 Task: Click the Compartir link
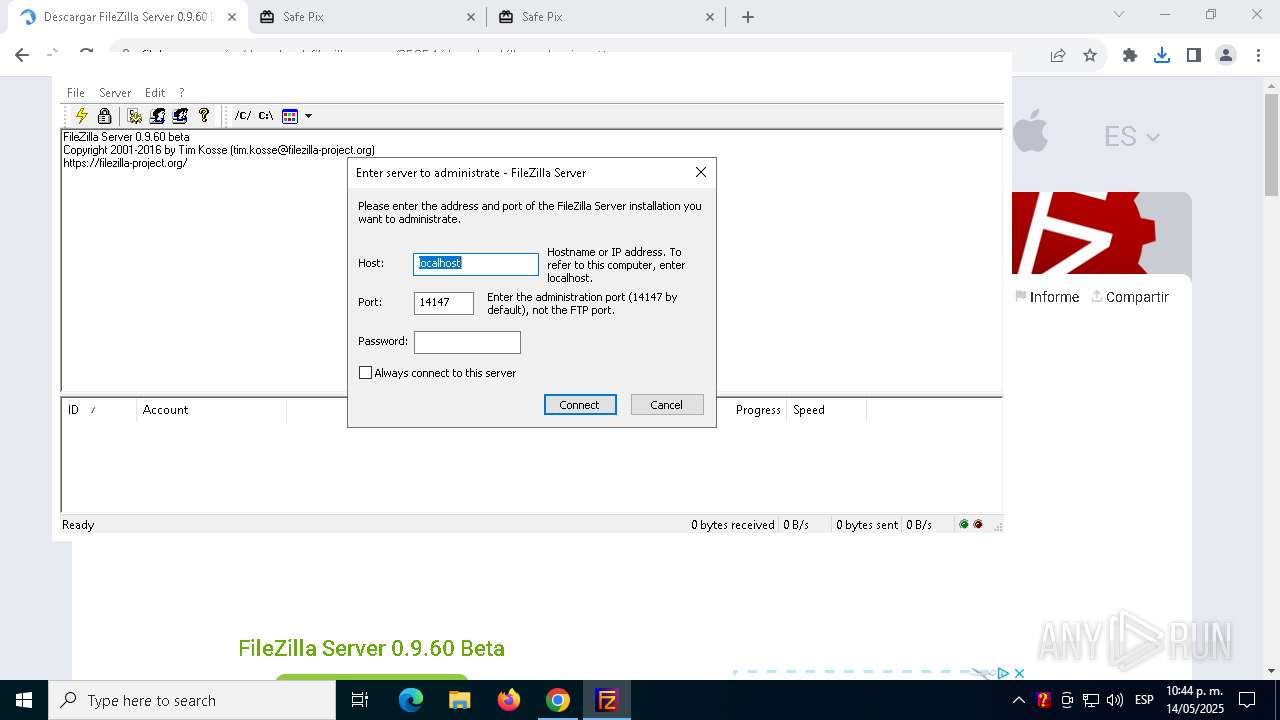pyautogui.click(x=1130, y=297)
